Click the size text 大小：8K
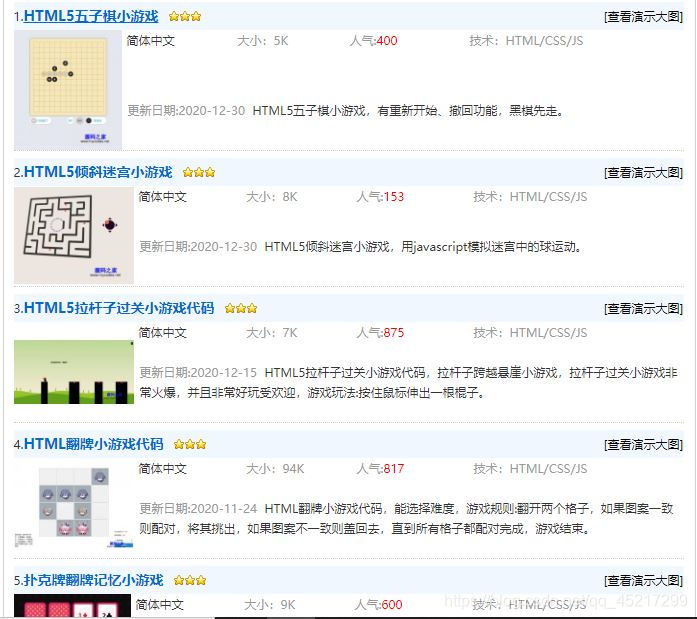 [x=272, y=197]
